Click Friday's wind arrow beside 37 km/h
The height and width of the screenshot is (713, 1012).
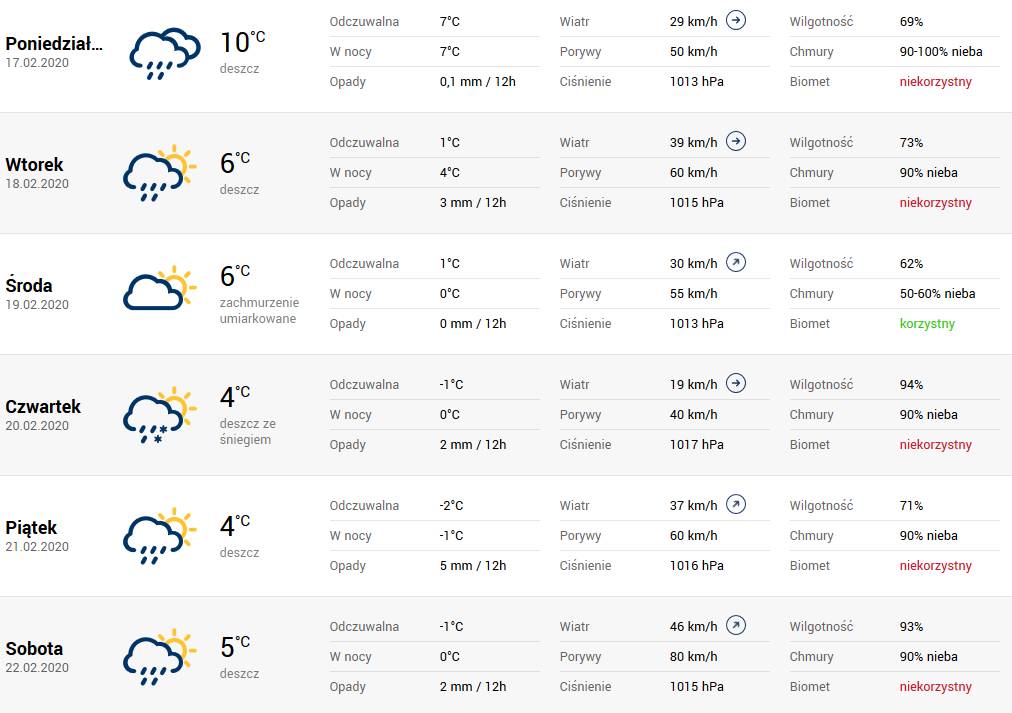coord(736,504)
